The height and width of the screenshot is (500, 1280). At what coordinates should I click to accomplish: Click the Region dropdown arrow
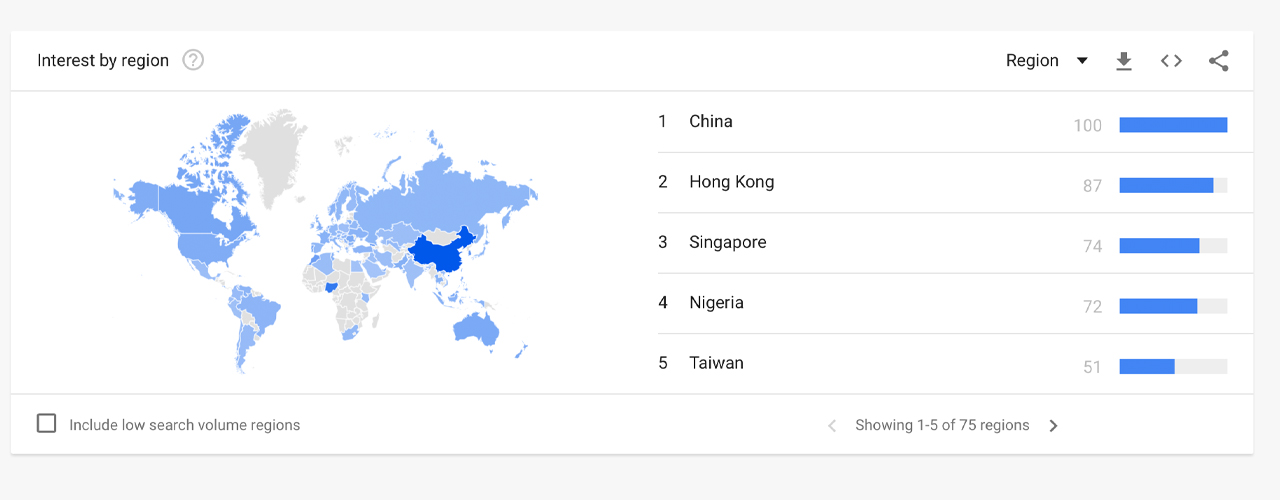pyautogui.click(x=1082, y=61)
